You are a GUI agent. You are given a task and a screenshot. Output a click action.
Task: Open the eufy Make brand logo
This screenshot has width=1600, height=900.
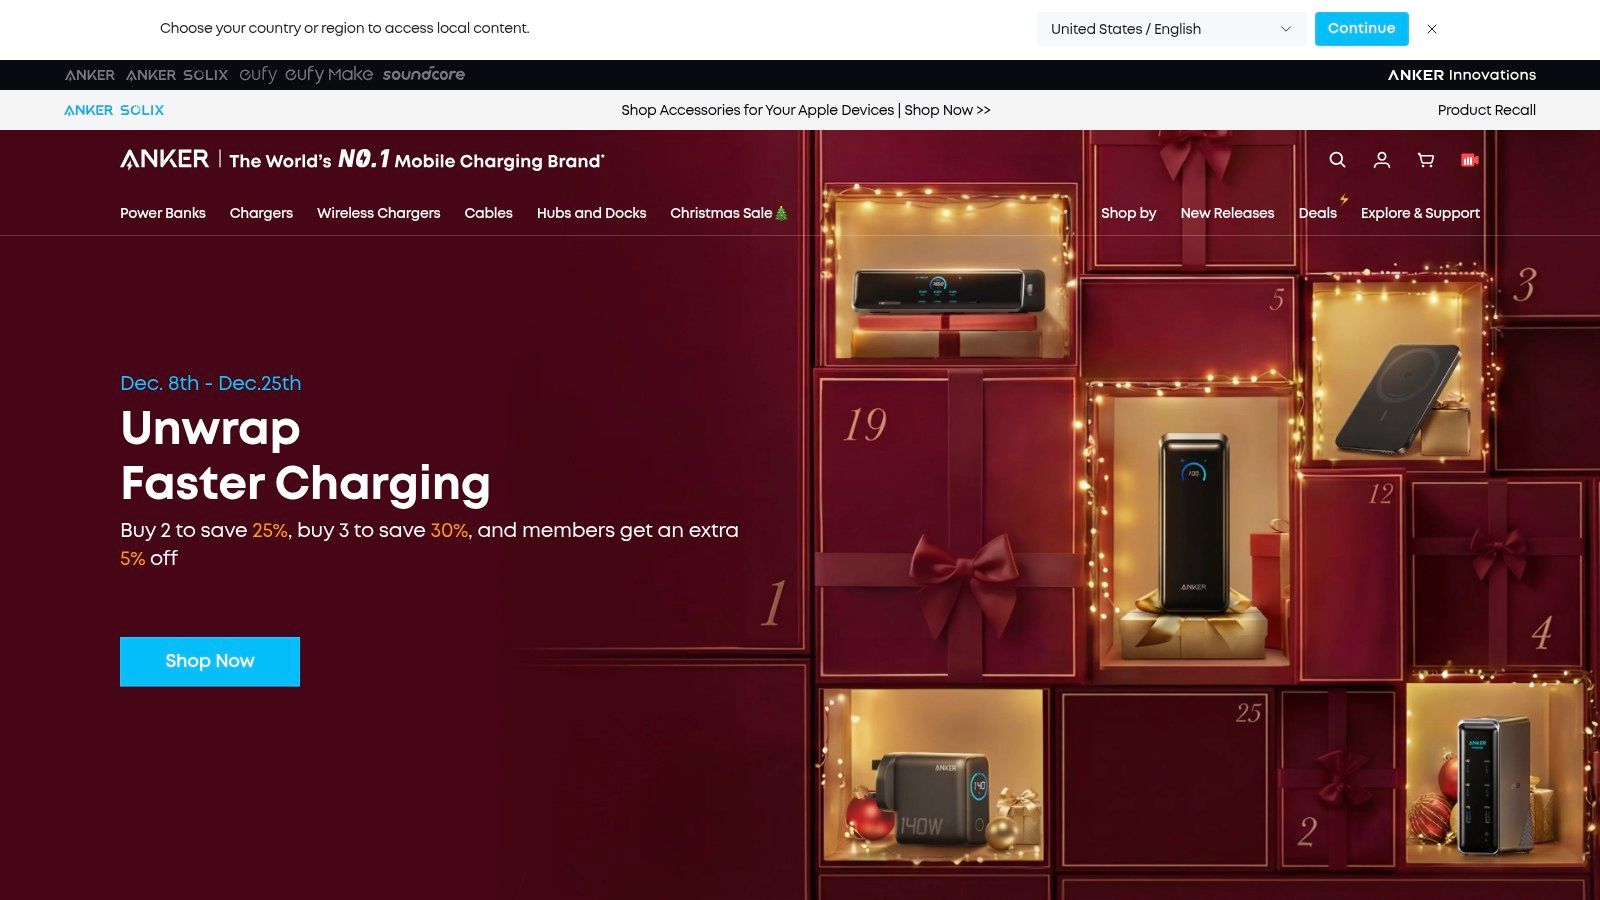(329, 75)
